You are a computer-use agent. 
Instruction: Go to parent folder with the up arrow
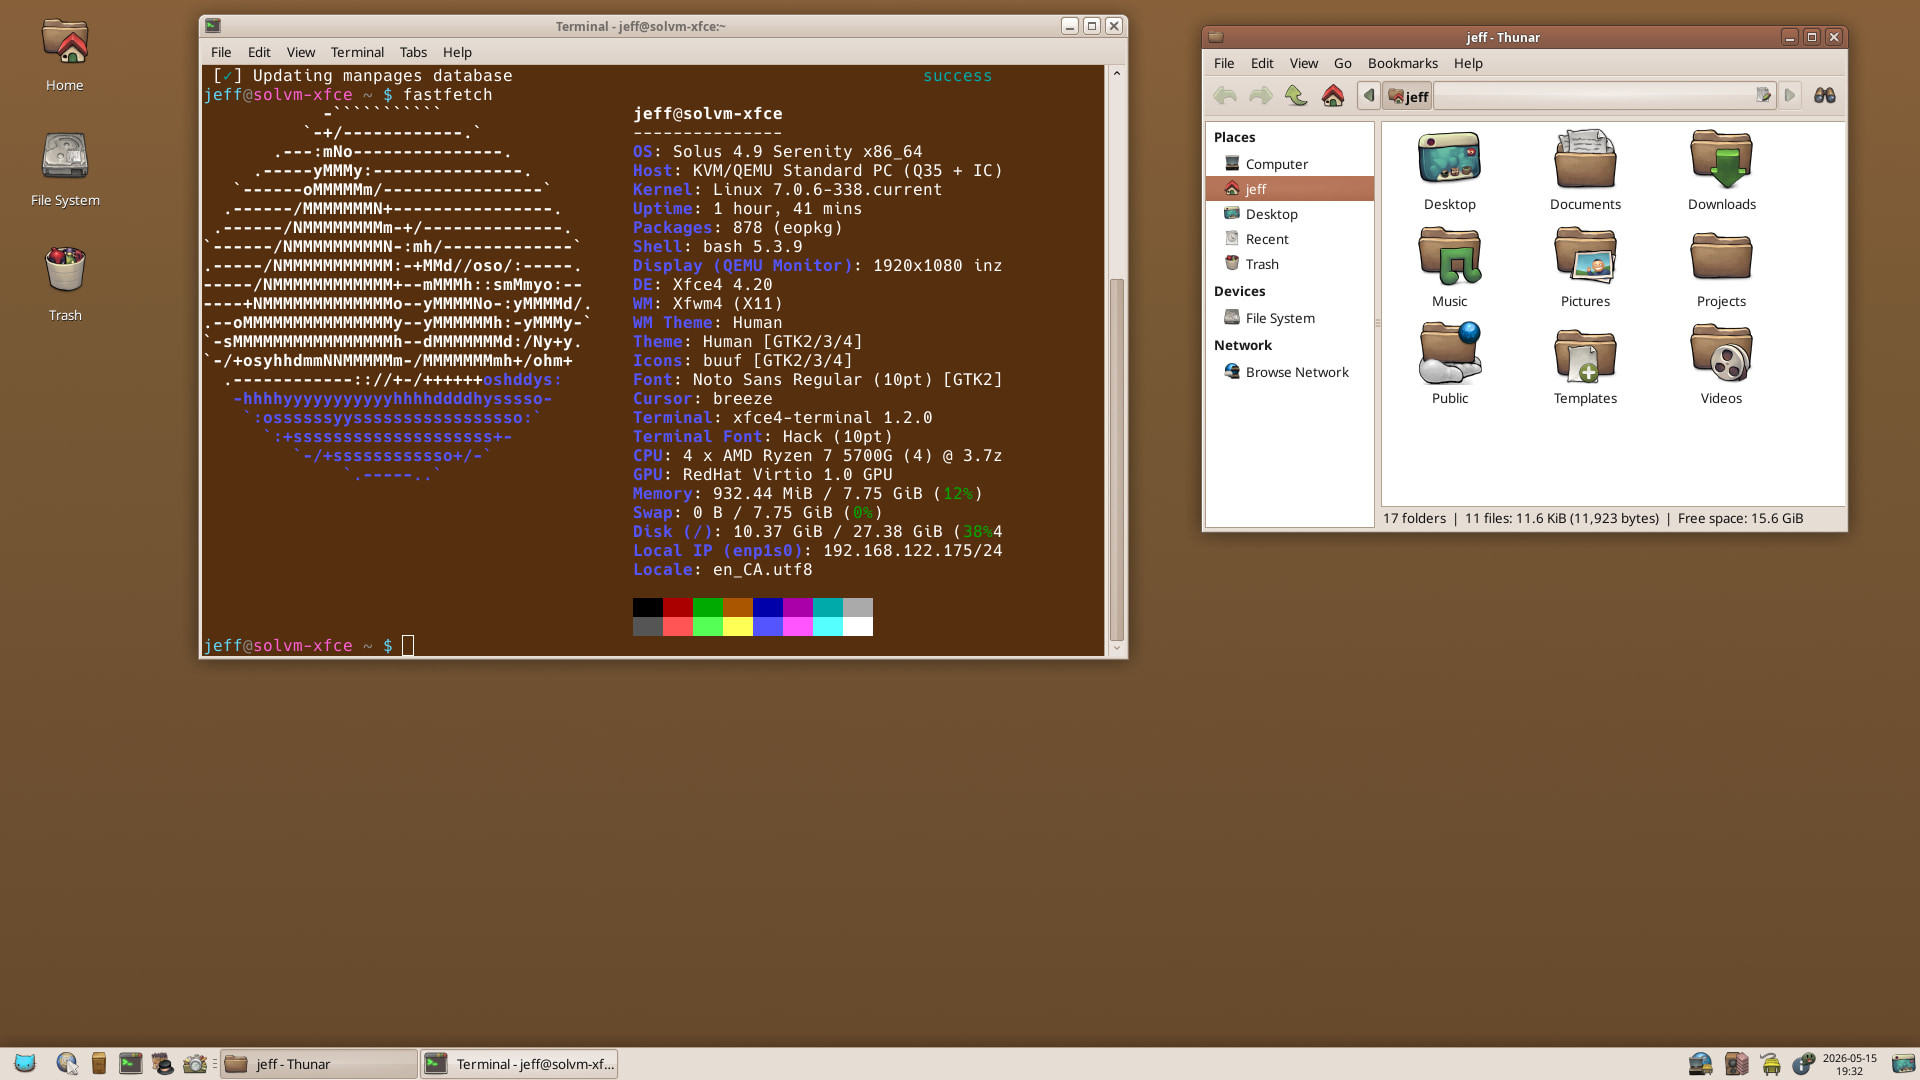point(1297,96)
